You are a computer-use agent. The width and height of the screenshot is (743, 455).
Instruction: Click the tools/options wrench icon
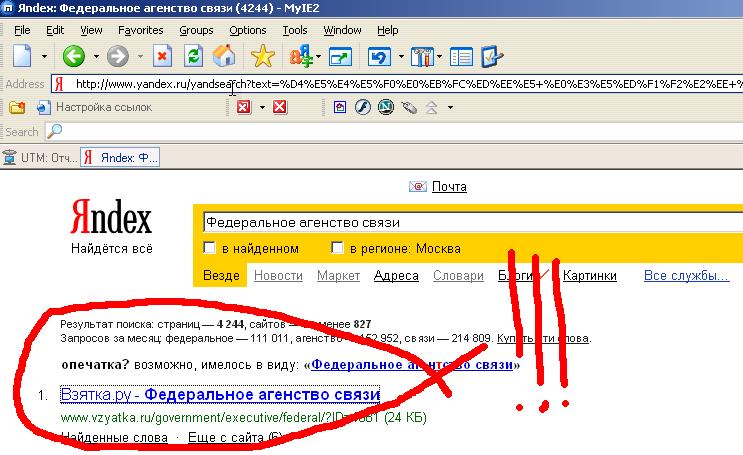coord(422,56)
